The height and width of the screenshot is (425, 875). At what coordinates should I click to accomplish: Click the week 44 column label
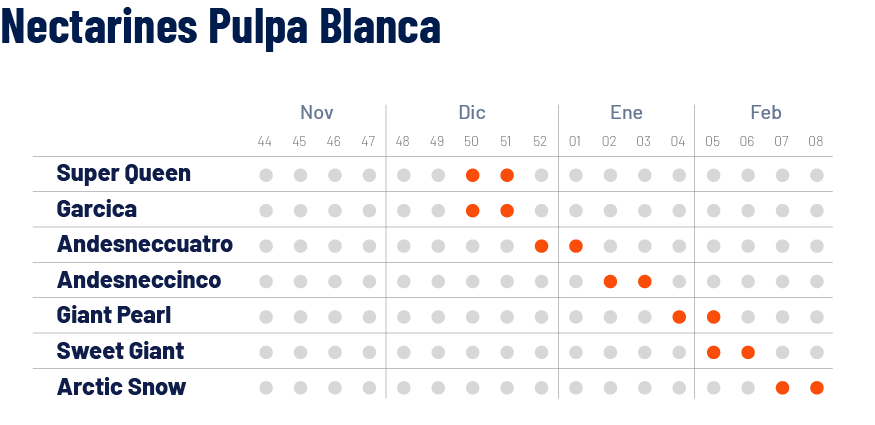pos(265,142)
